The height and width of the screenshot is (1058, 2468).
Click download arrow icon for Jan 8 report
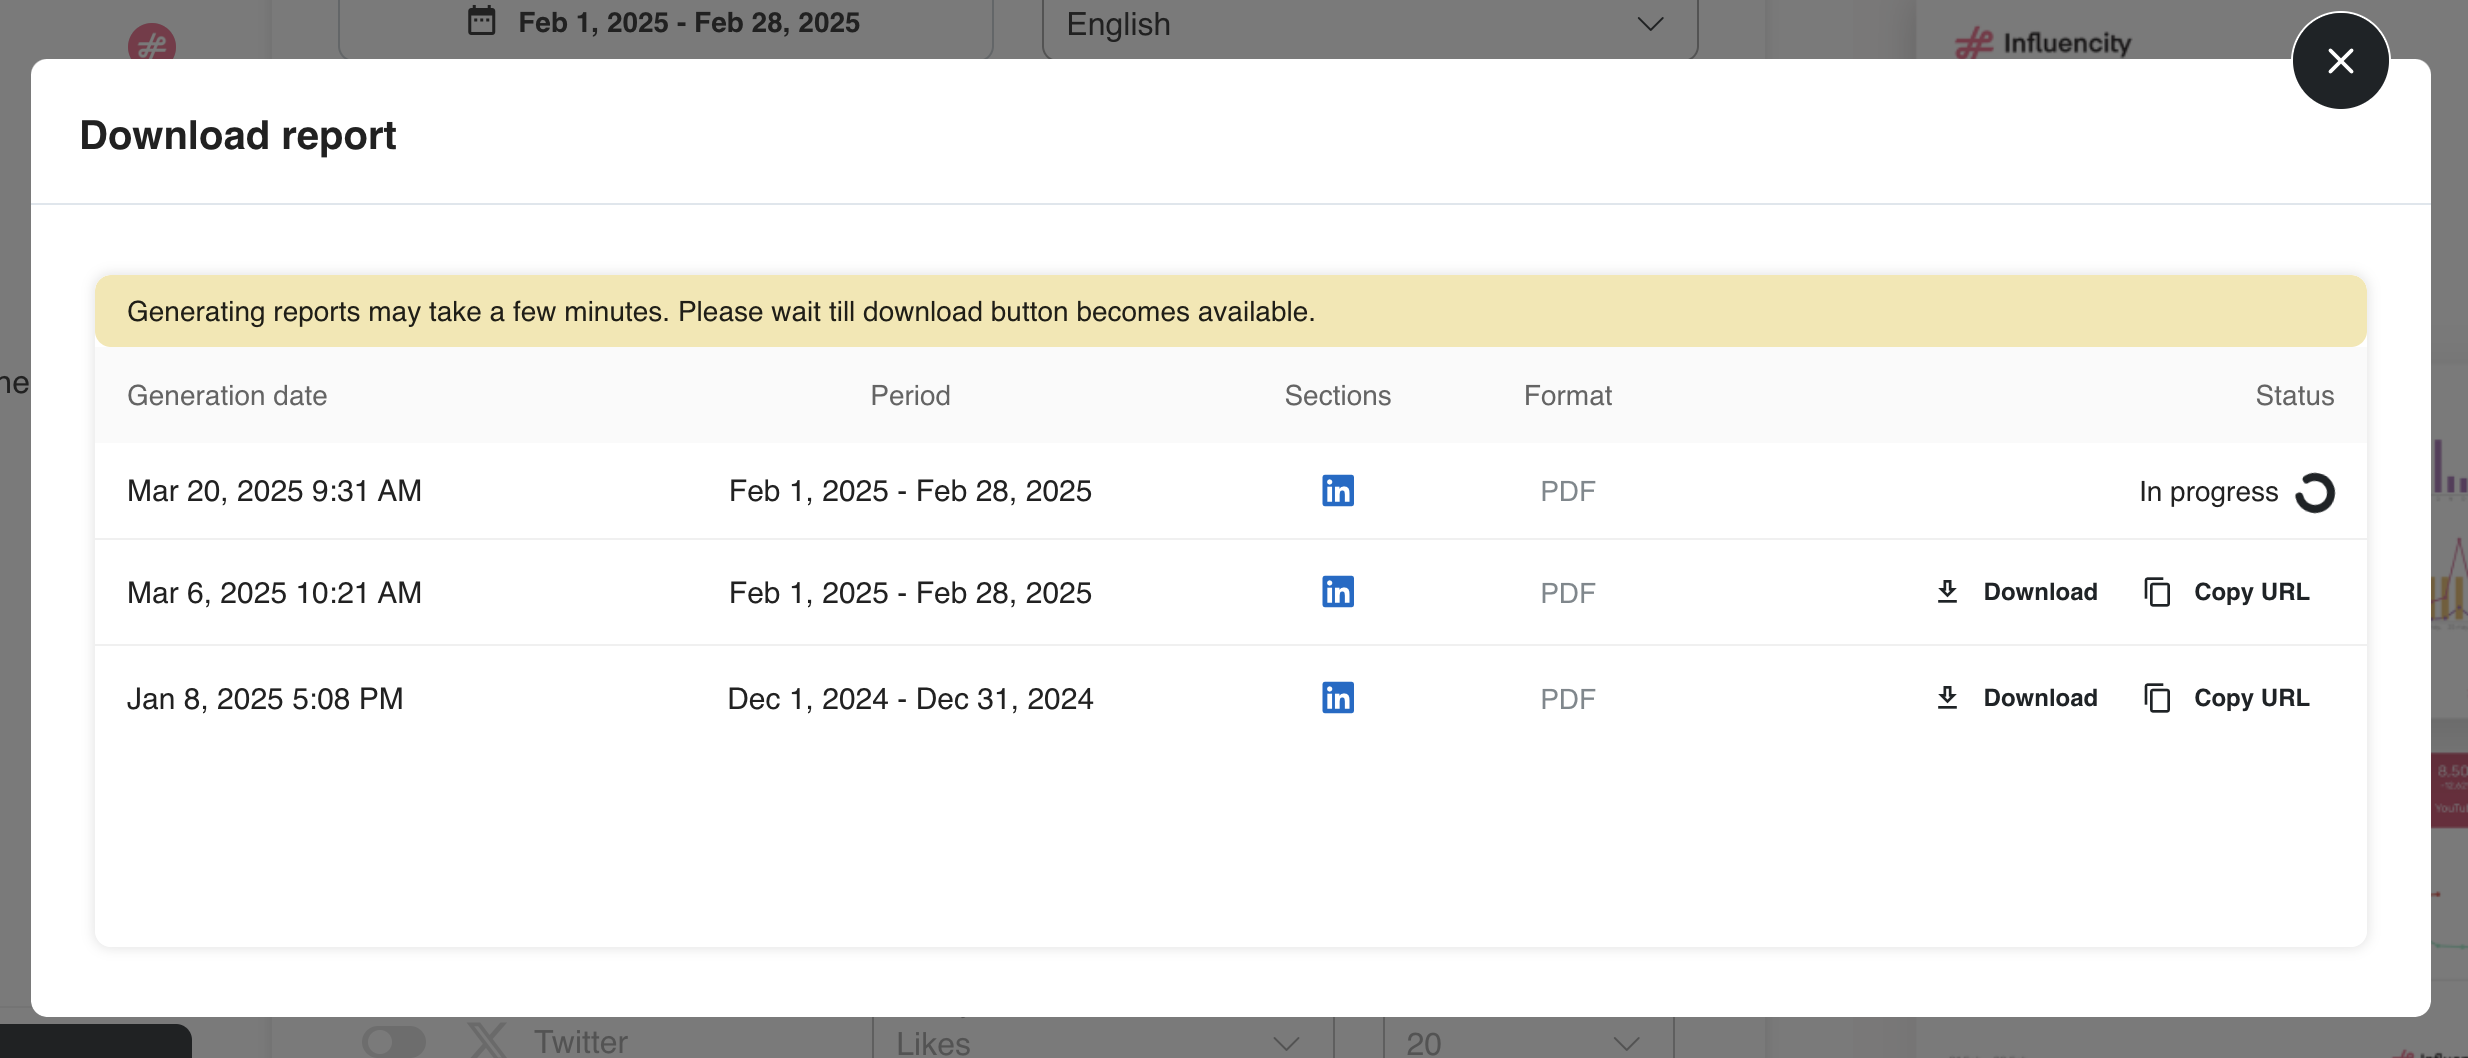click(x=1947, y=698)
